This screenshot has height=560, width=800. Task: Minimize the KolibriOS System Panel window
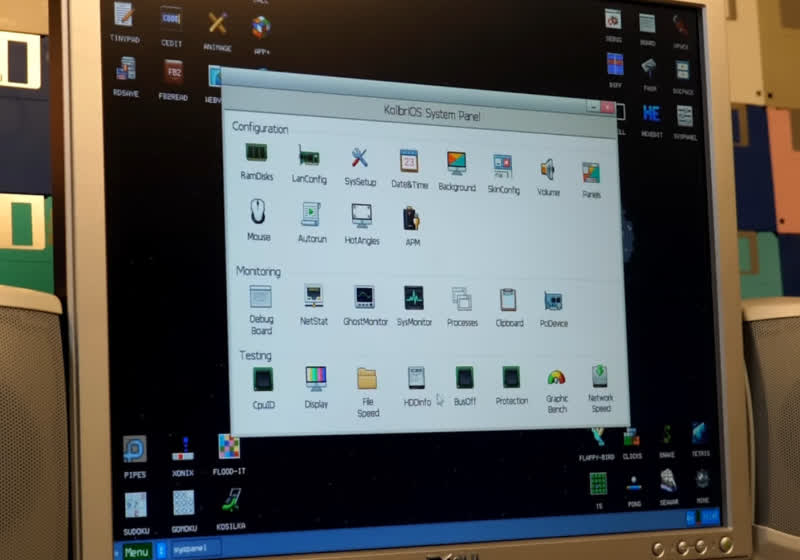pyautogui.click(x=593, y=106)
